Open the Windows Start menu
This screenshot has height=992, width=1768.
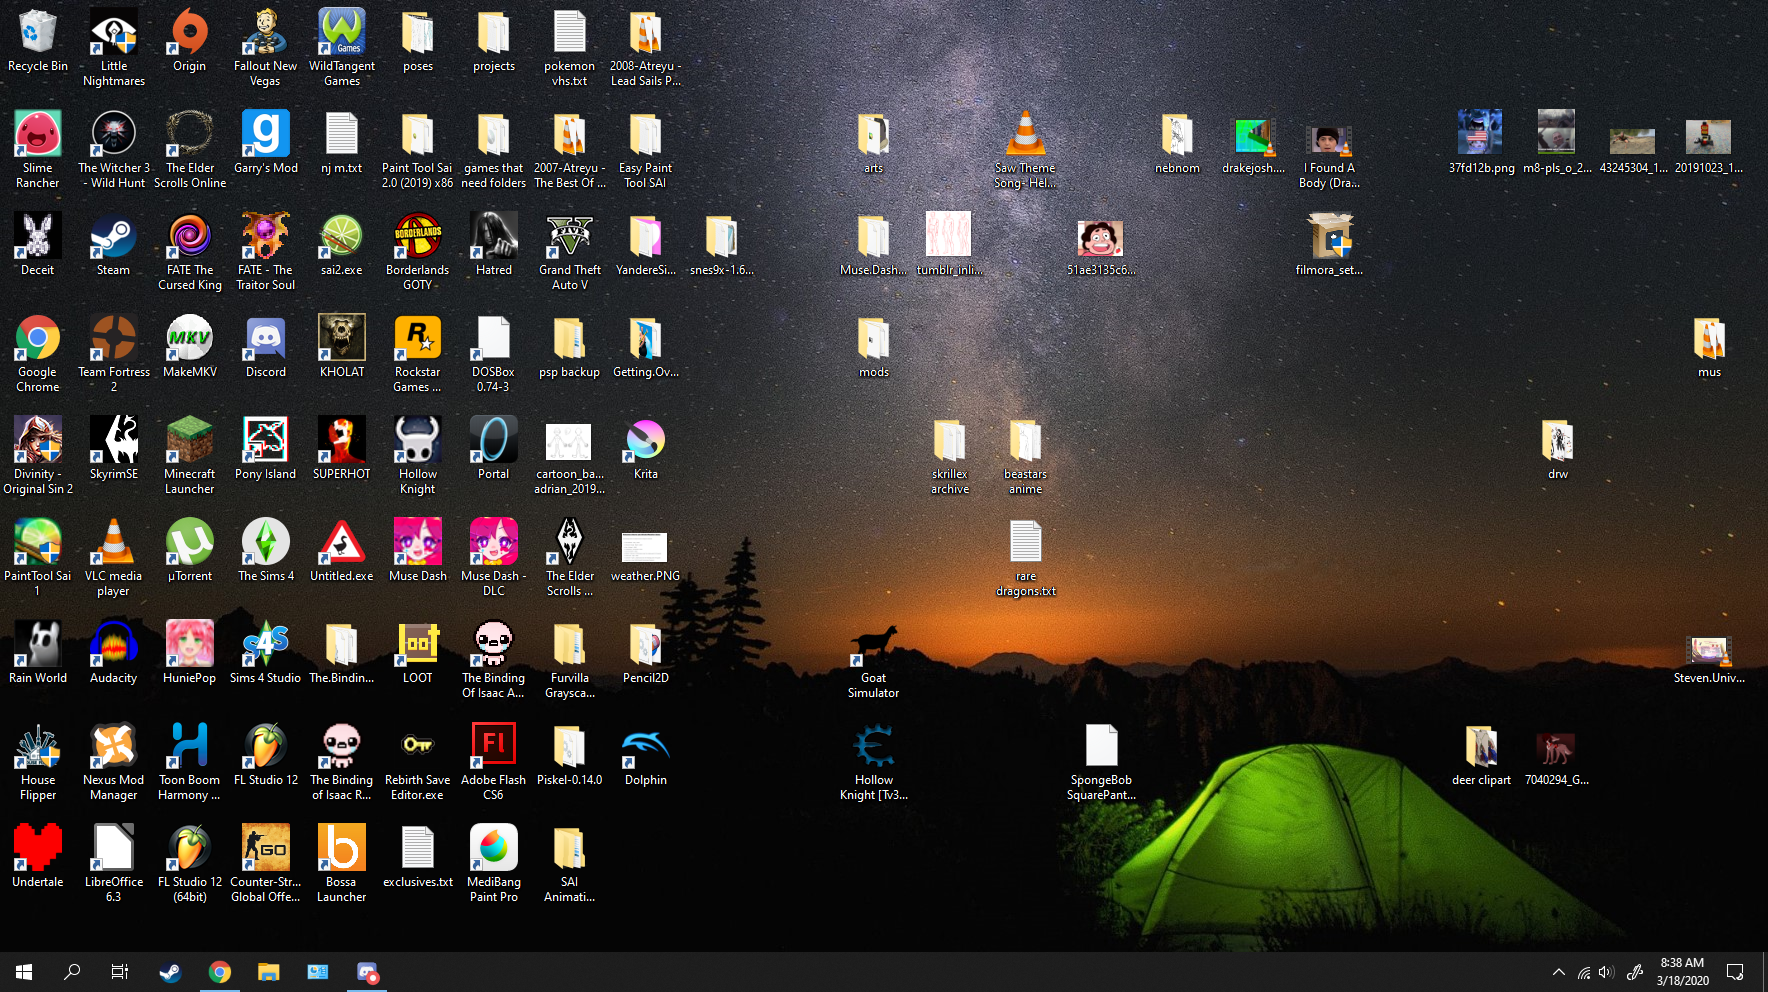click(24, 972)
